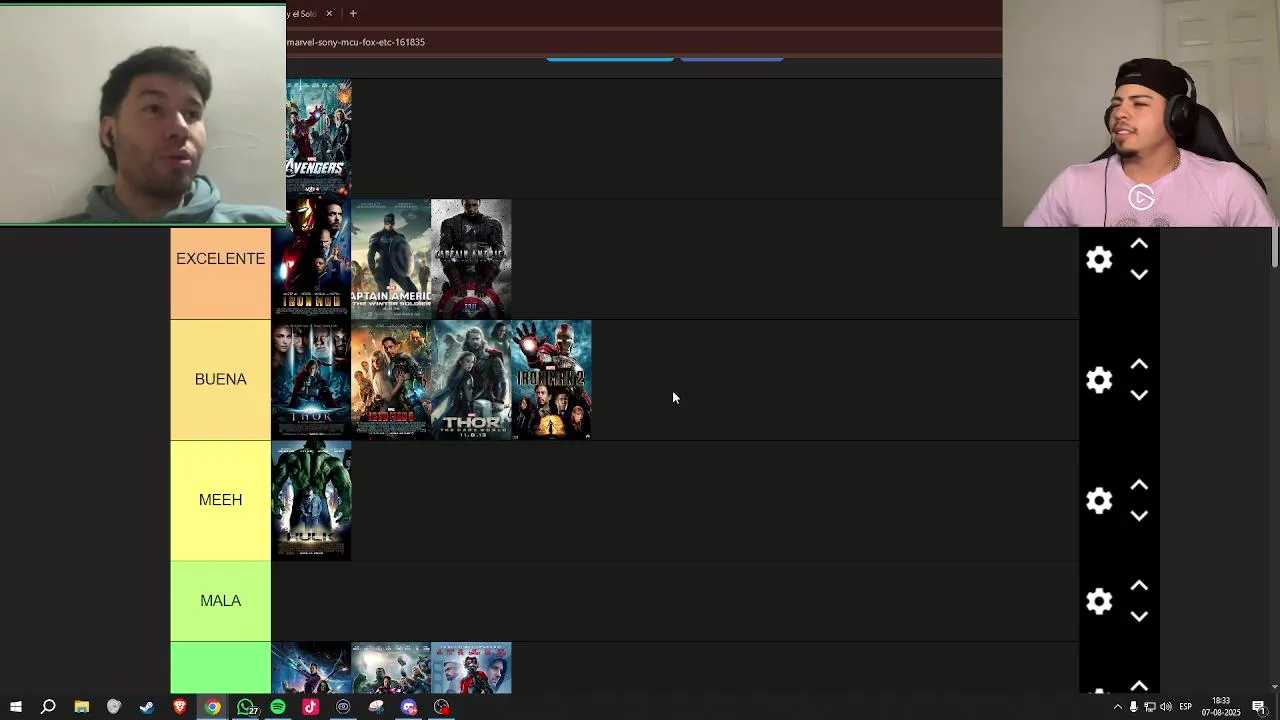Move EXCELENTE tier up with arrow
1280x720 pixels.
tap(1139, 244)
